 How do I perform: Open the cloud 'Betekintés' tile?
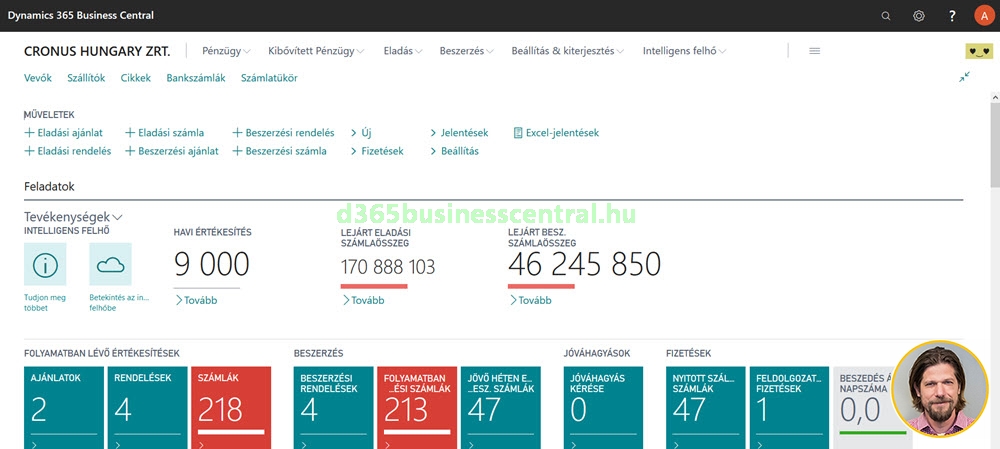coord(110,265)
